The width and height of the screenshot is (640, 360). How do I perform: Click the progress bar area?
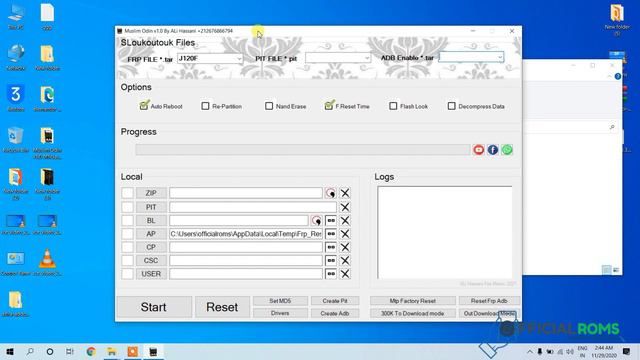click(x=303, y=150)
